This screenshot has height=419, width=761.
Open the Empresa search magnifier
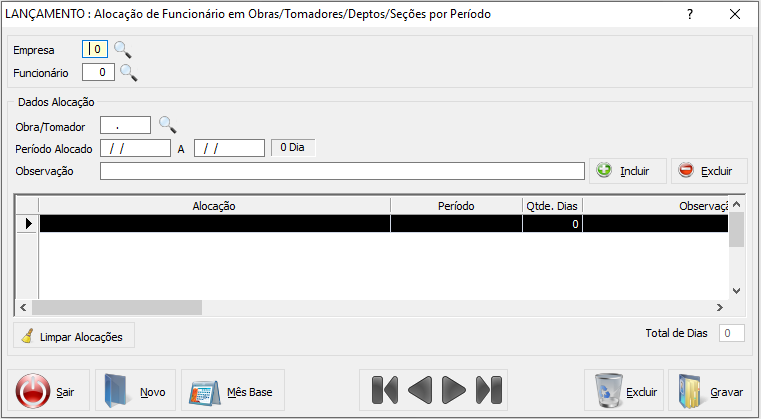click(122, 50)
